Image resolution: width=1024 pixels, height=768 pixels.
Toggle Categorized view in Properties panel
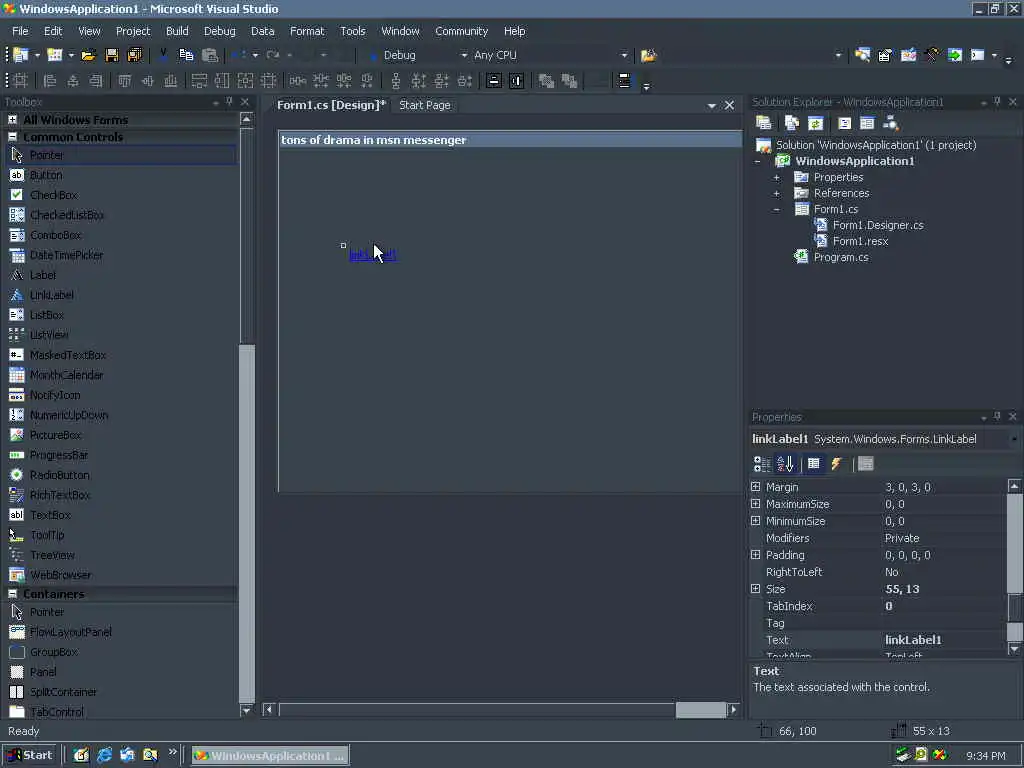coord(761,464)
